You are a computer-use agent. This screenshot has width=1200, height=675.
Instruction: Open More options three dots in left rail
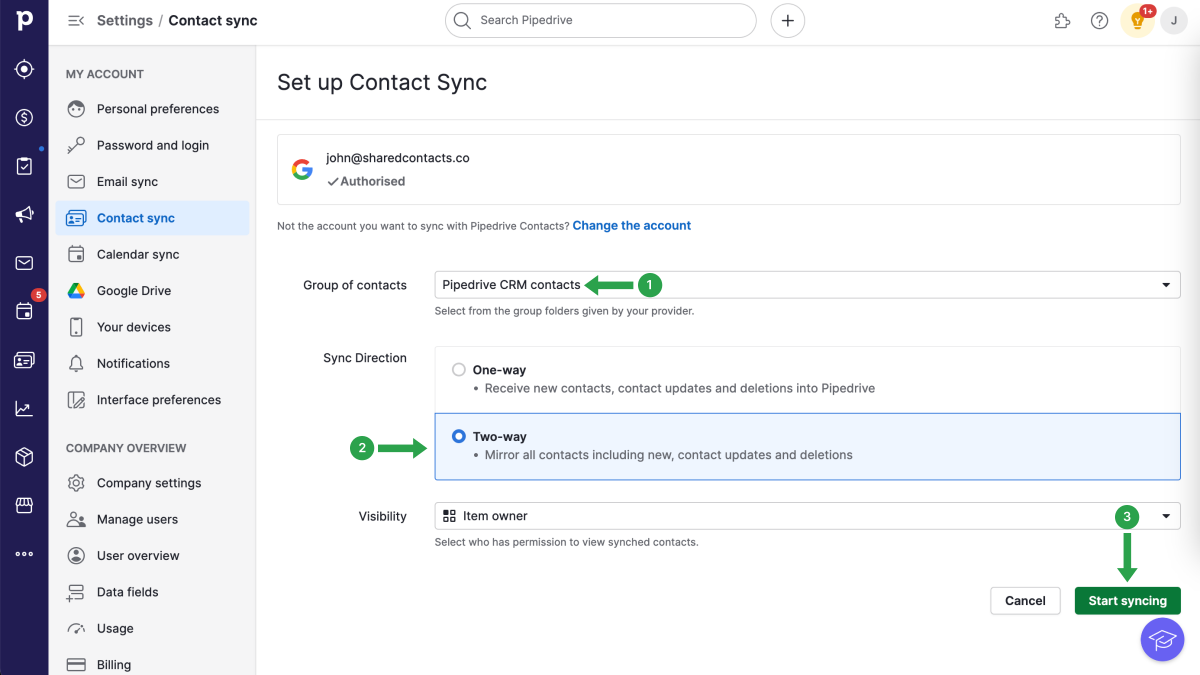[x=24, y=554]
